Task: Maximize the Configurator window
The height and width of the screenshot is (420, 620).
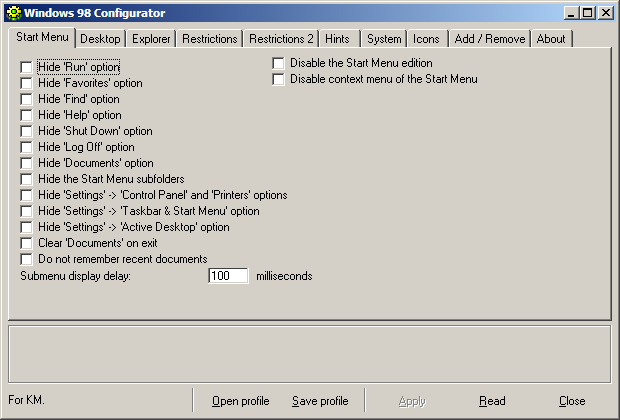Action: coord(588,13)
